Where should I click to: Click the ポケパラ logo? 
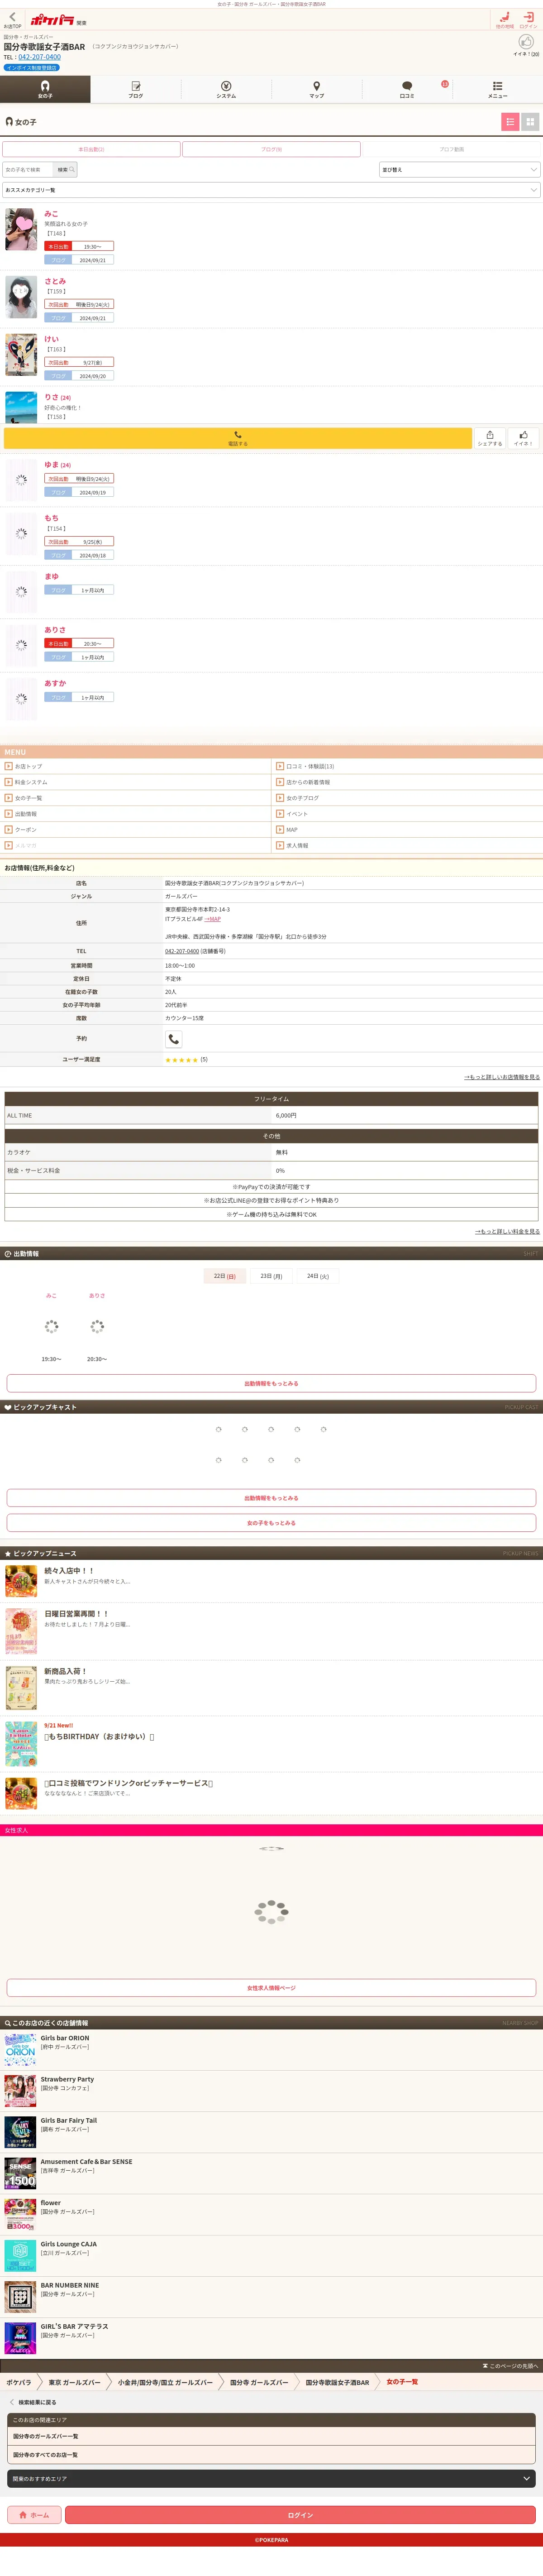[52, 20]
